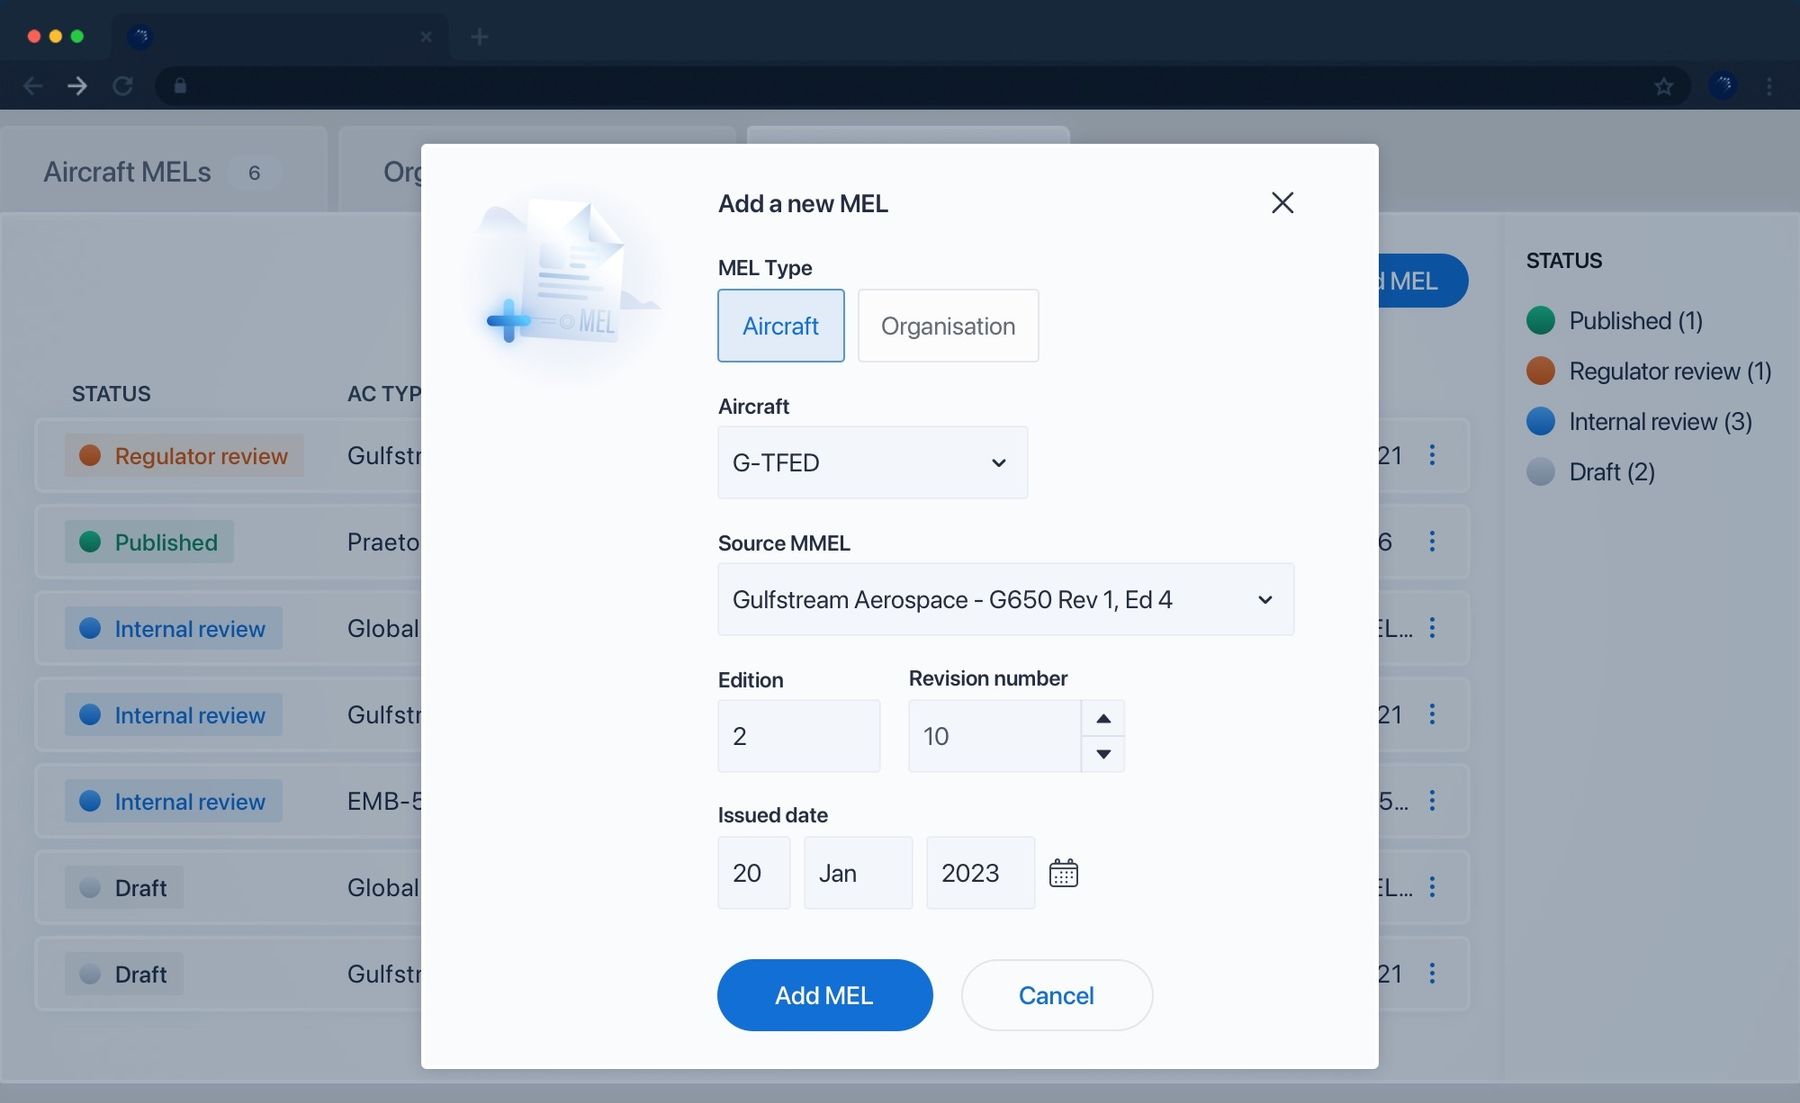Expand the Aircraft G-TFED dropdown

point(871,463)
